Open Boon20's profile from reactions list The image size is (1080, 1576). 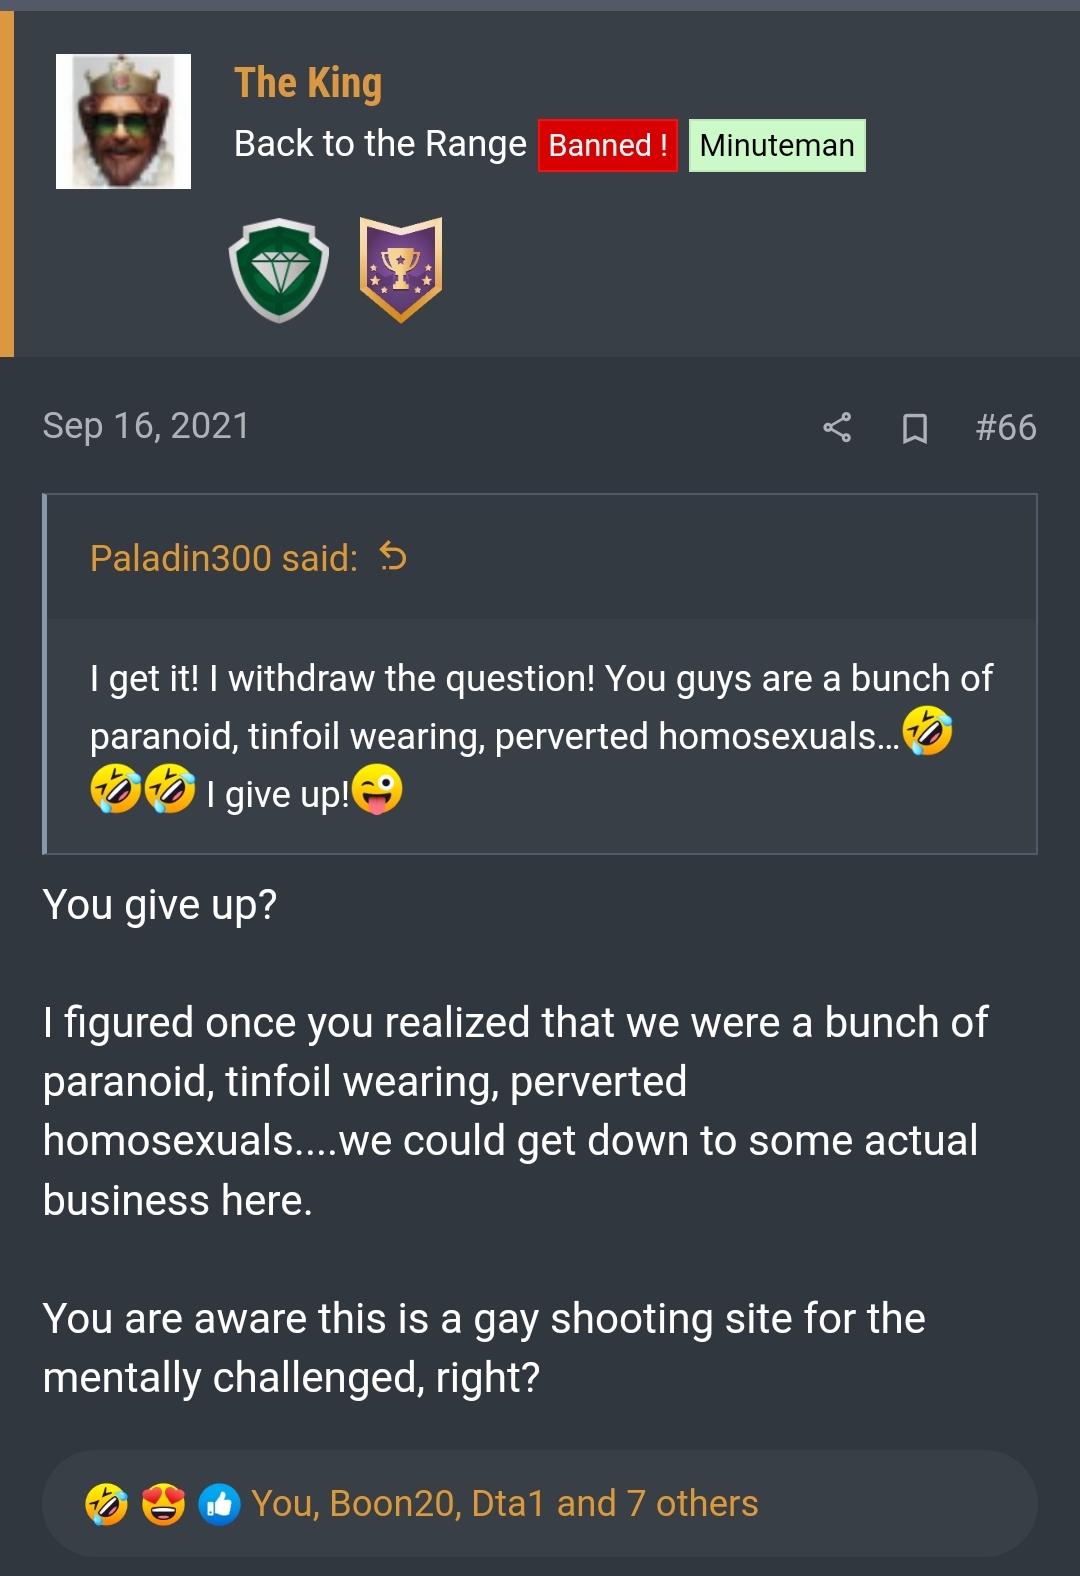pyautogui.click(x=392, y=1504)
